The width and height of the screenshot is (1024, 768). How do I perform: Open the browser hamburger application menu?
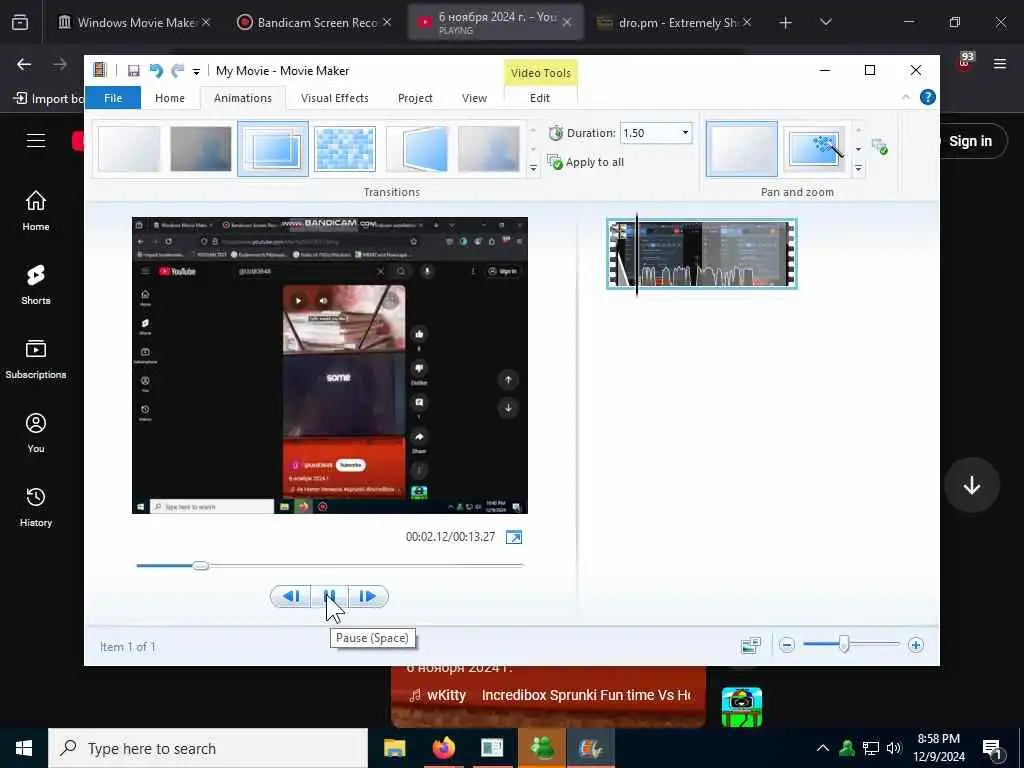[999, 64]
